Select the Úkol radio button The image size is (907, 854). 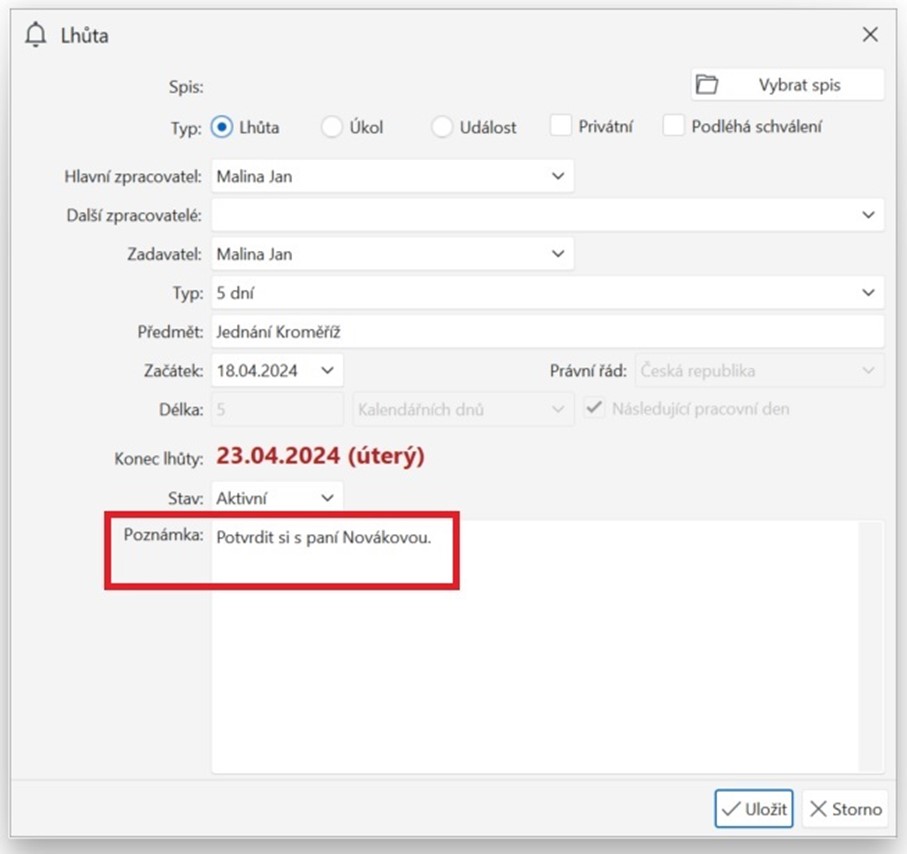(332, 127)
